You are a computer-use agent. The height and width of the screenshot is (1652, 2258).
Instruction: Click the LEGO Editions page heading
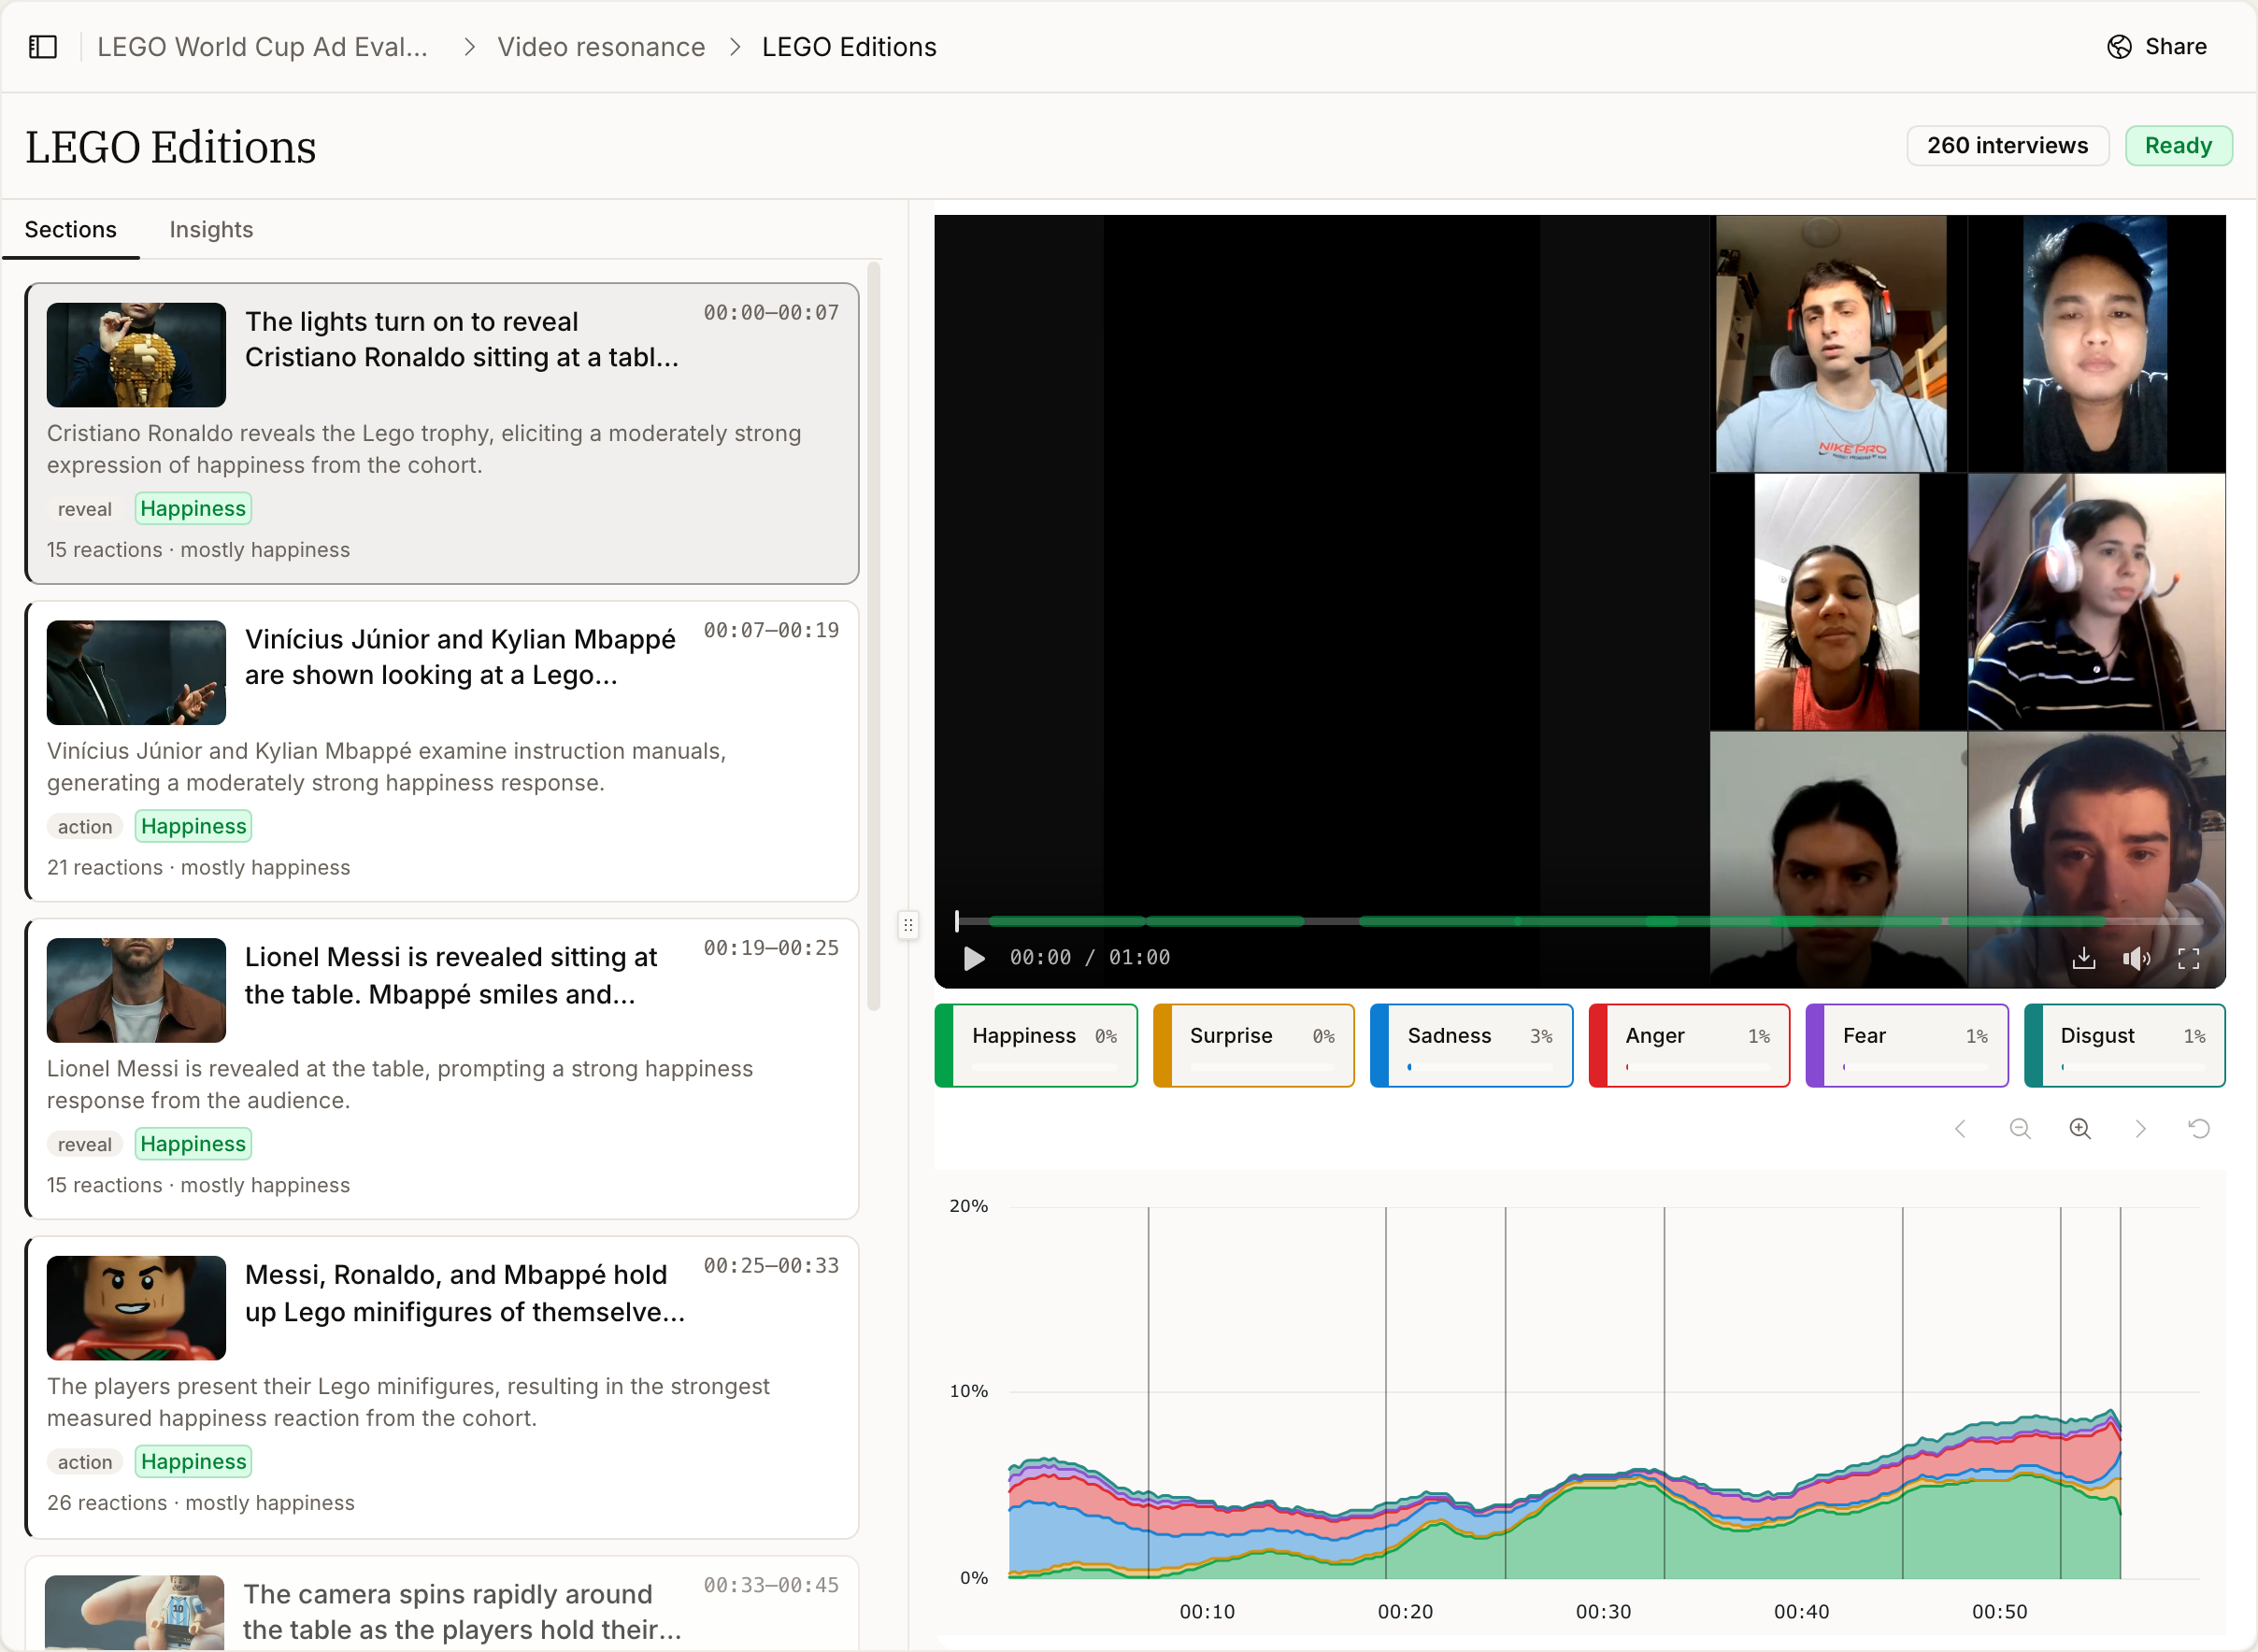tap(171, 147)
